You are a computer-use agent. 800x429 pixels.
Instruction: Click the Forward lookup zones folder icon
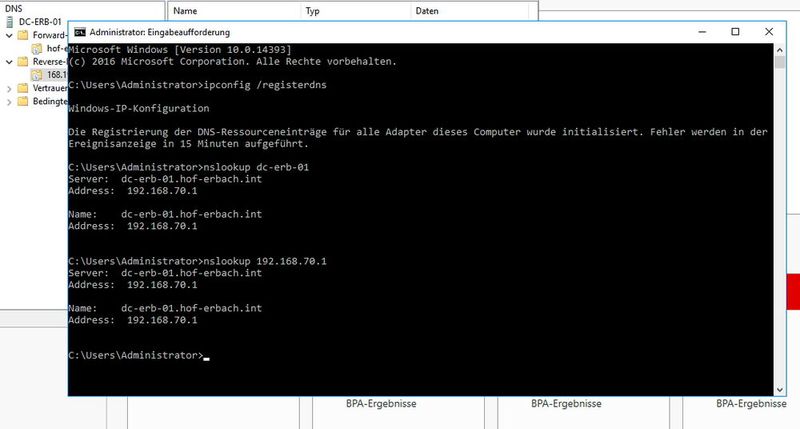(23, 35)
